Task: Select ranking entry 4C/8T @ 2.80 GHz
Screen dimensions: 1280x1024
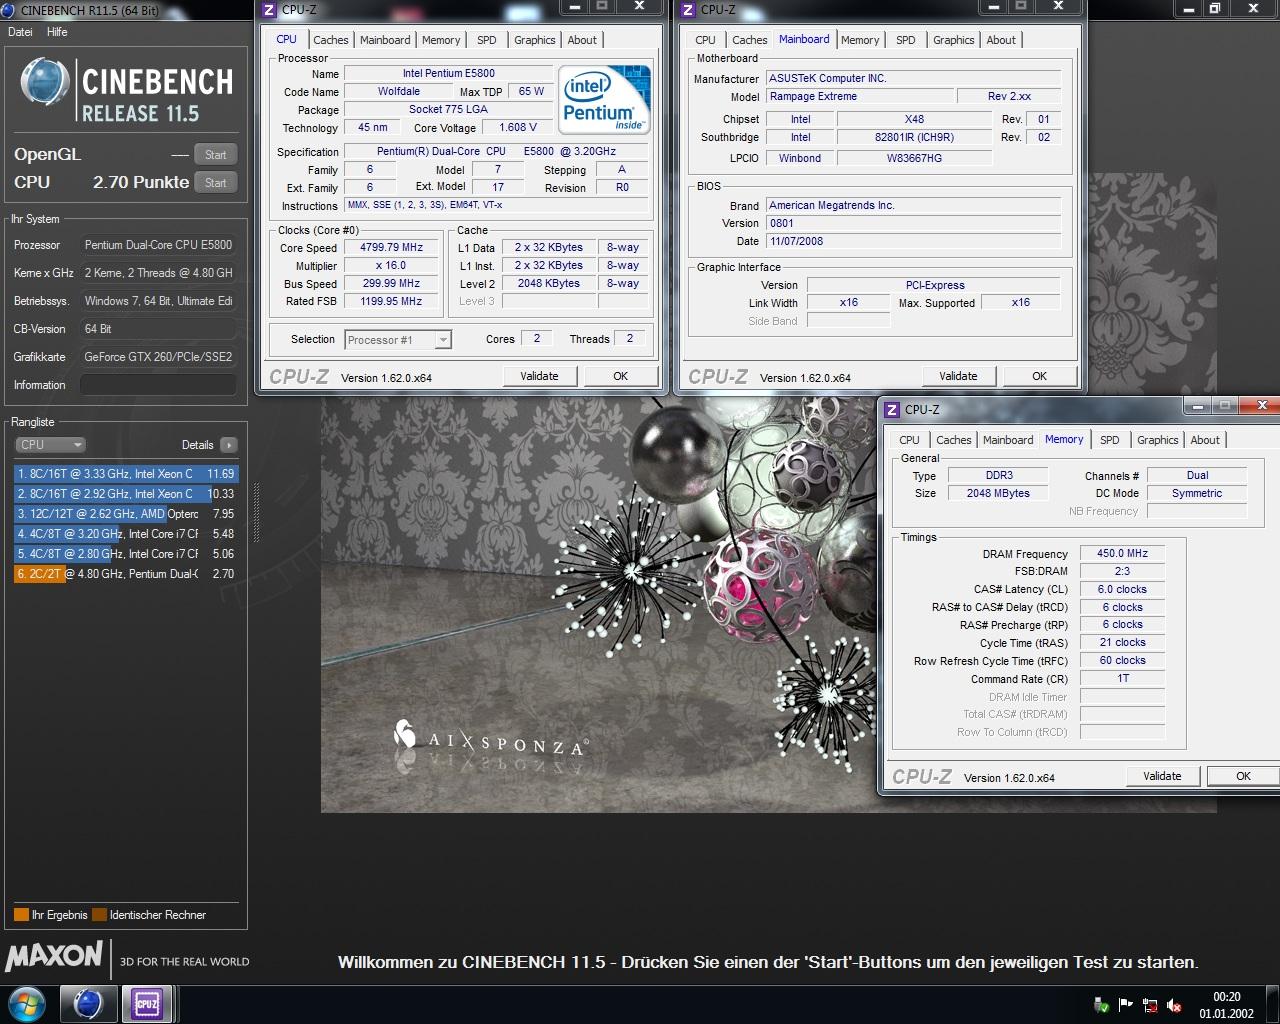Action: coord(125,554)
